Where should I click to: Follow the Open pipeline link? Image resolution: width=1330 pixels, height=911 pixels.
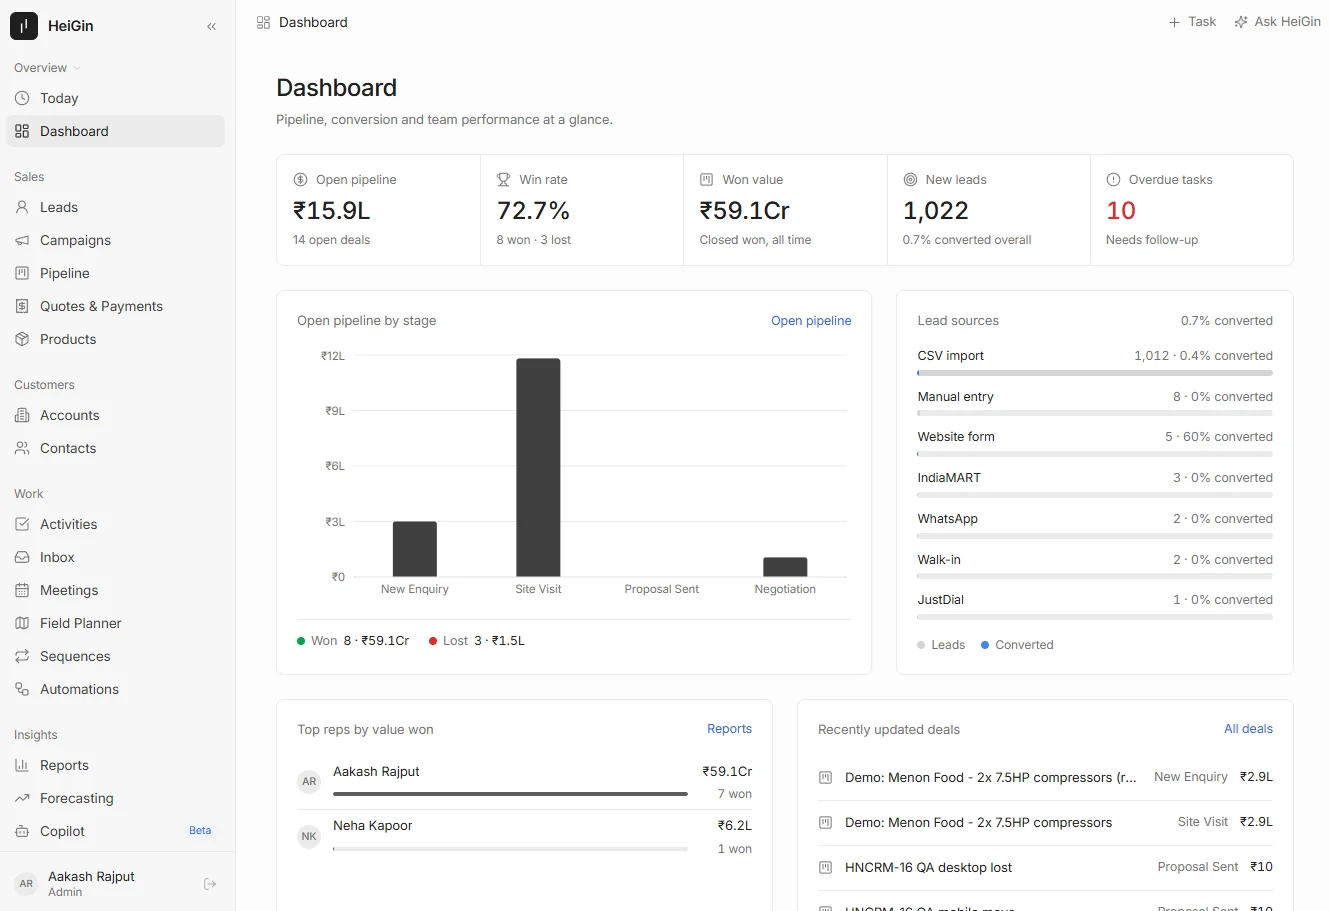[x=811, y=321]
